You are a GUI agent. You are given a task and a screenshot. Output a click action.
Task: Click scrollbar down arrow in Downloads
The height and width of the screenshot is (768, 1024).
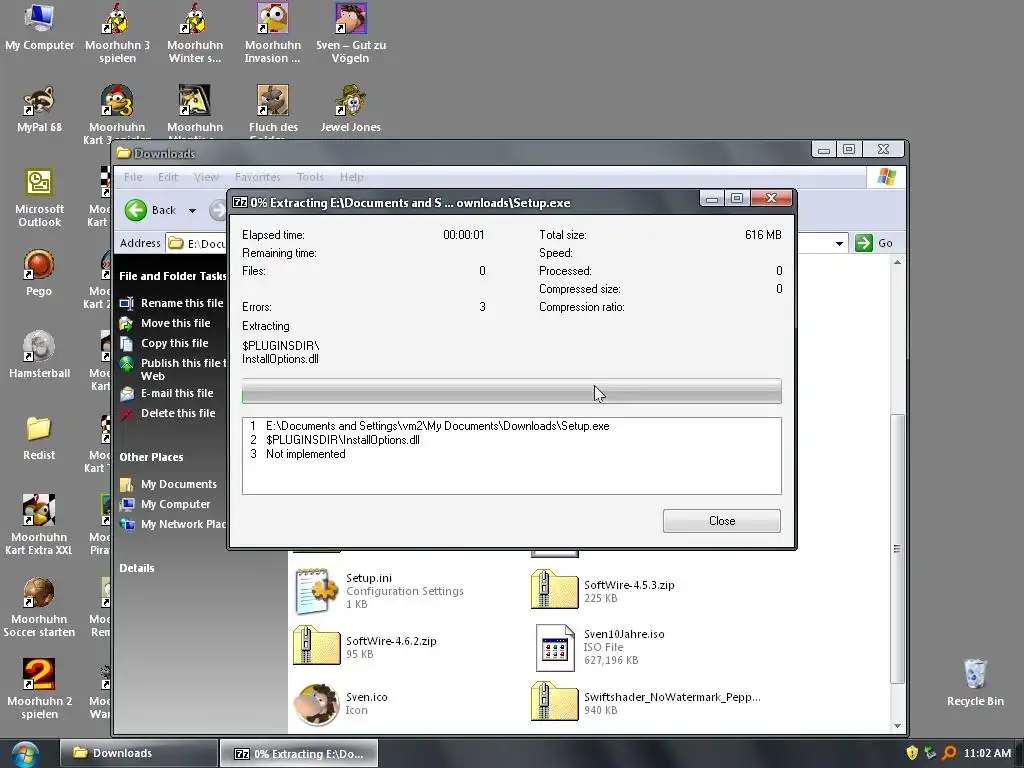pos(898,726)
